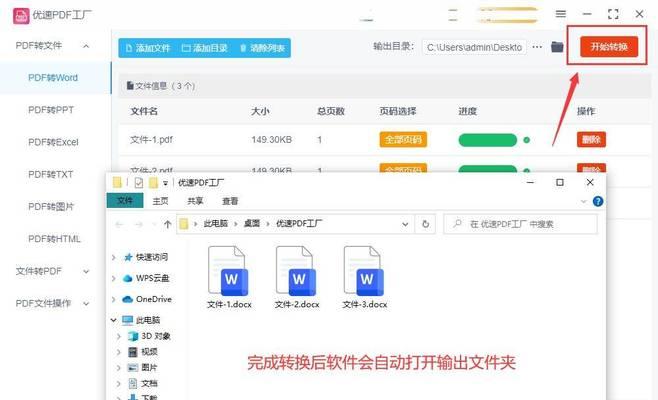Click the green status dot of 文件-1.pdf
The height and width of the screenshot is (400, 658).
tap(527, 140)
